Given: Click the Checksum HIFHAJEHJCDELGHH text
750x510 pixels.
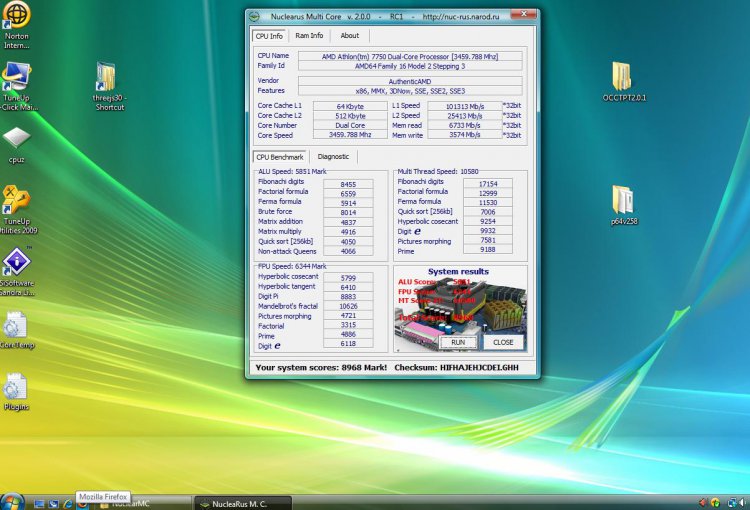Looking at the screenshot, I should pyautogui.click(x=456, y=367).
